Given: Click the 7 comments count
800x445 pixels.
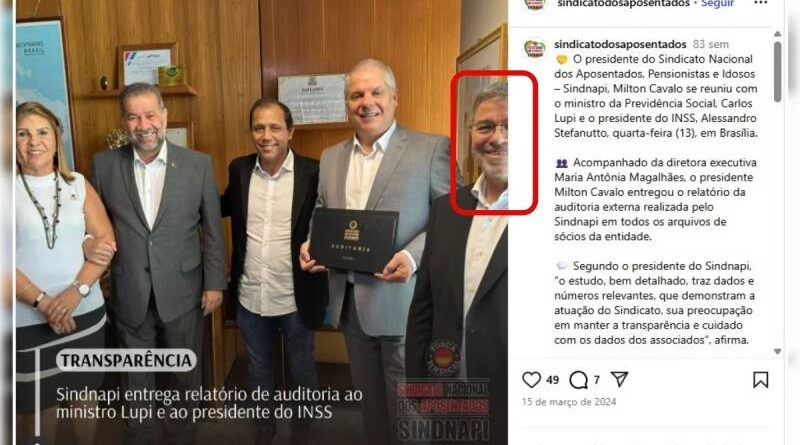Looking at the screenshot, I should tap(596, 380).
